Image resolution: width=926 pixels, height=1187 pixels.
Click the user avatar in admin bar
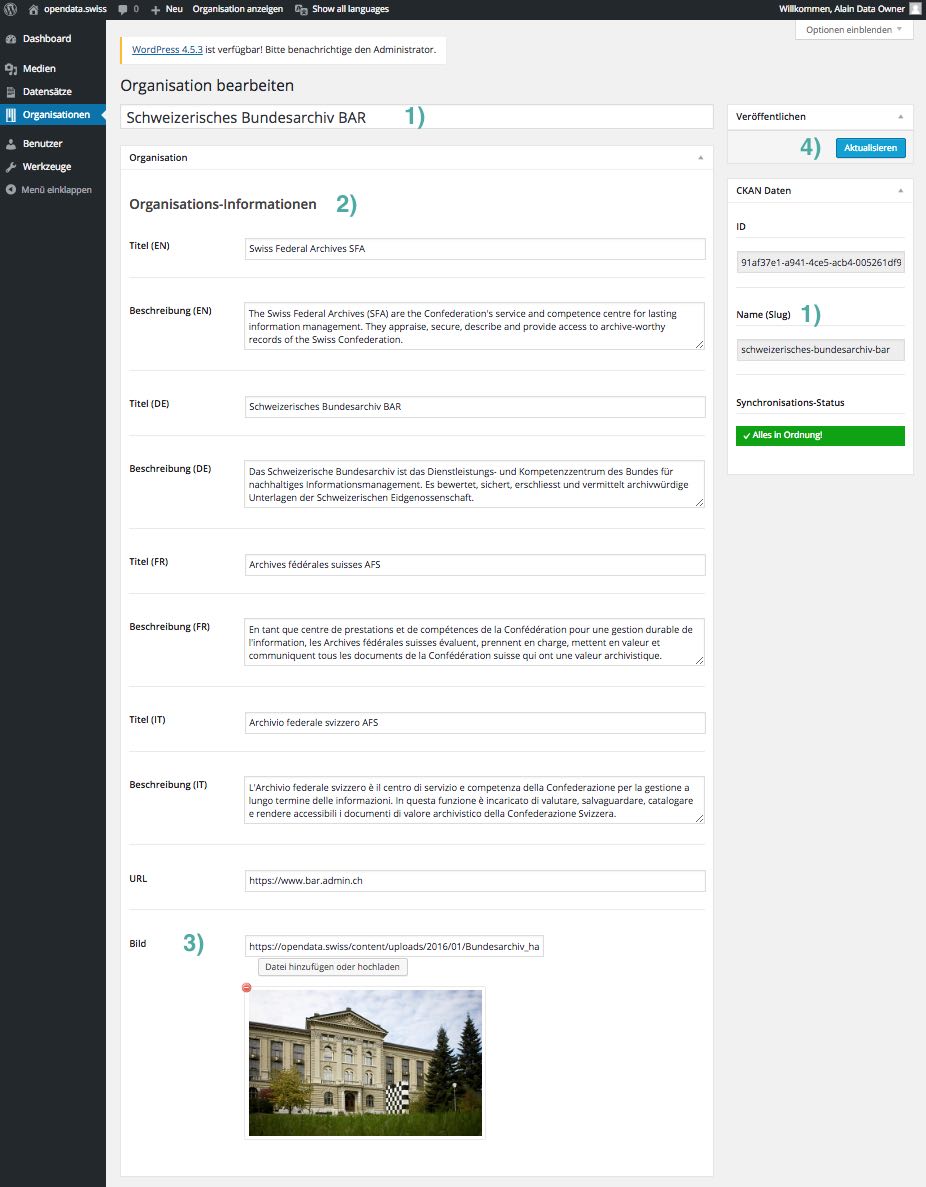(x=914, y=9)
